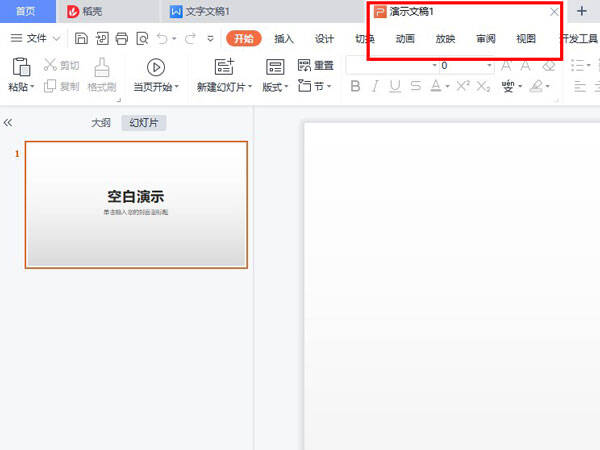The width and height of the screenshot is (600, 450).
Task: Expand the font name dropdown arrow
Action: tap(434, 65)
